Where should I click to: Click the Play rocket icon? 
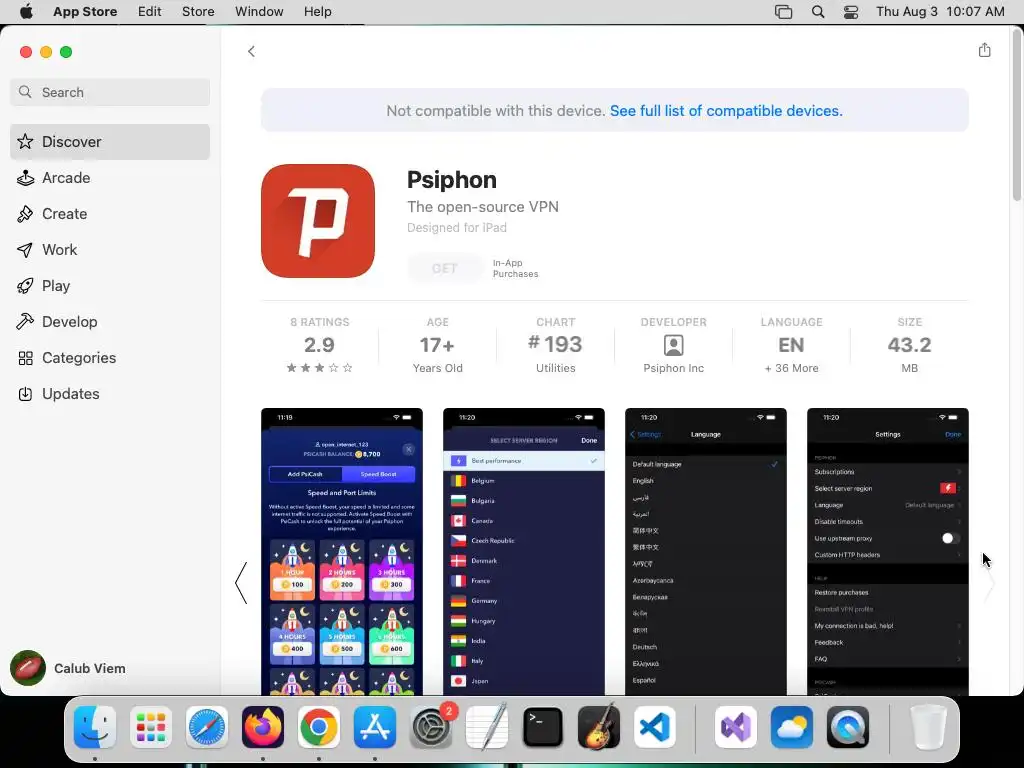click(x=25, y=285)
